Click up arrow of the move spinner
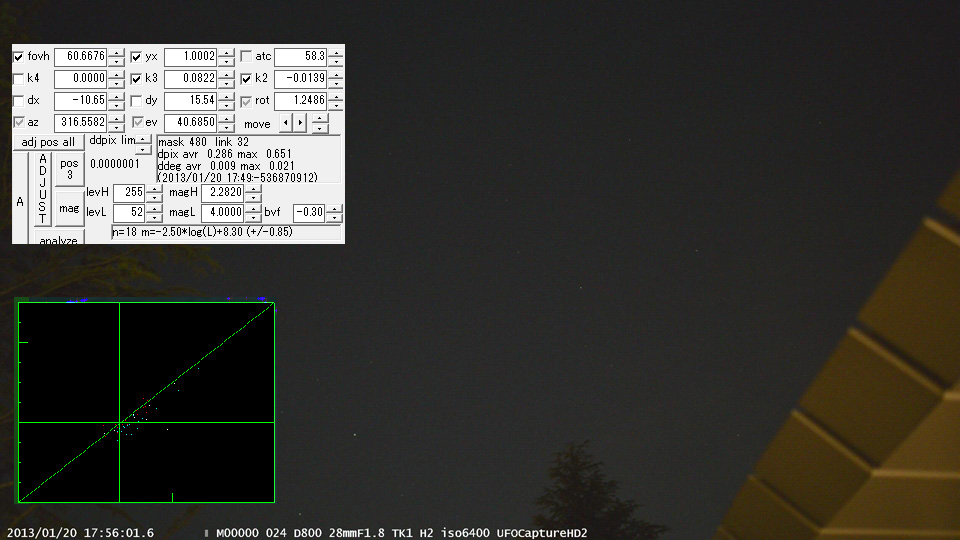The height and width of the screenshot is (540, 960). tap(319, 118)
